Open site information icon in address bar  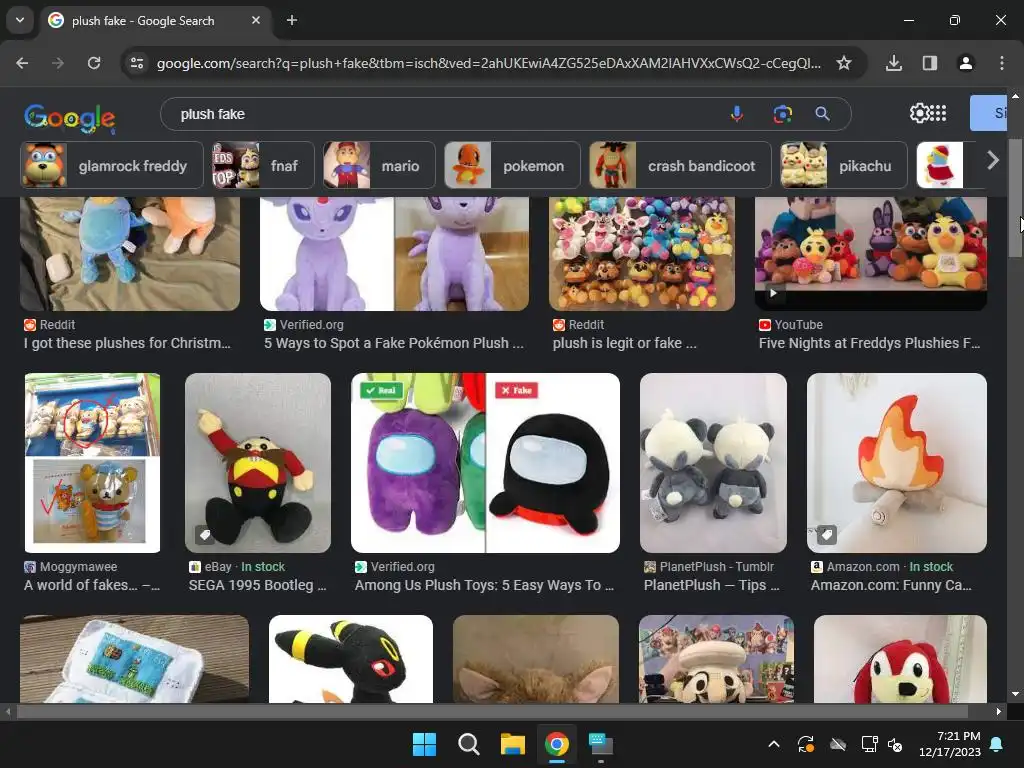pos(137,63)
